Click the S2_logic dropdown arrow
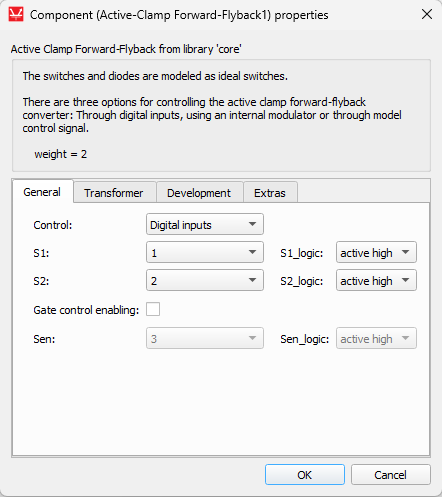This screenshot has width=442, height=497. click(x=405, y=280)
